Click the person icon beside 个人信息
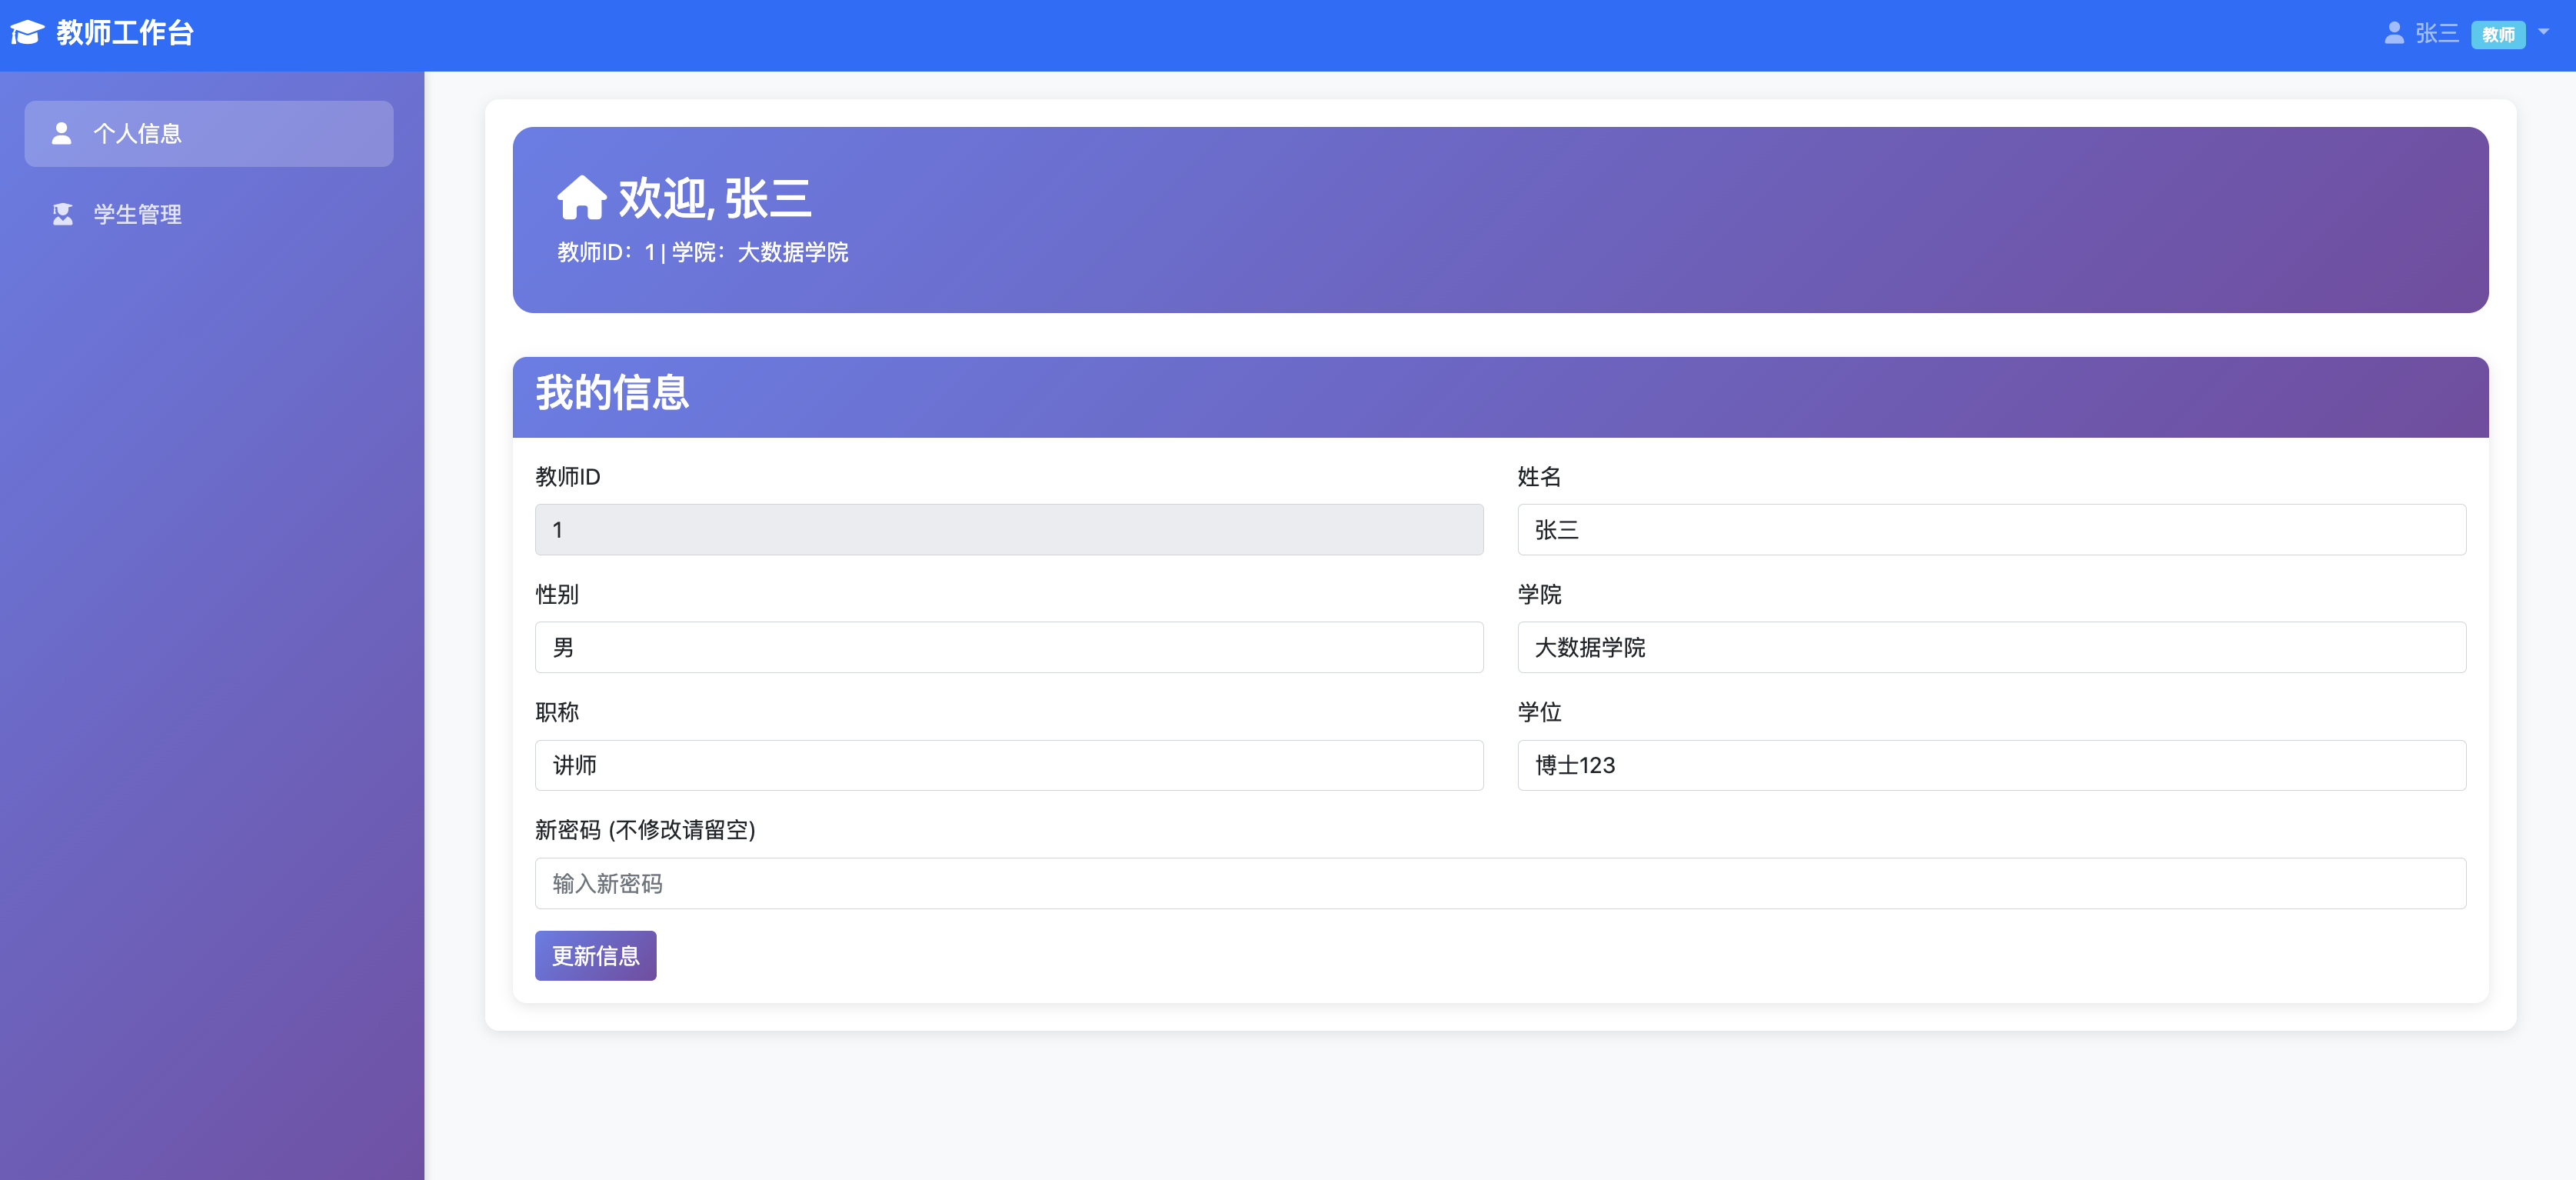 point(62,133)
